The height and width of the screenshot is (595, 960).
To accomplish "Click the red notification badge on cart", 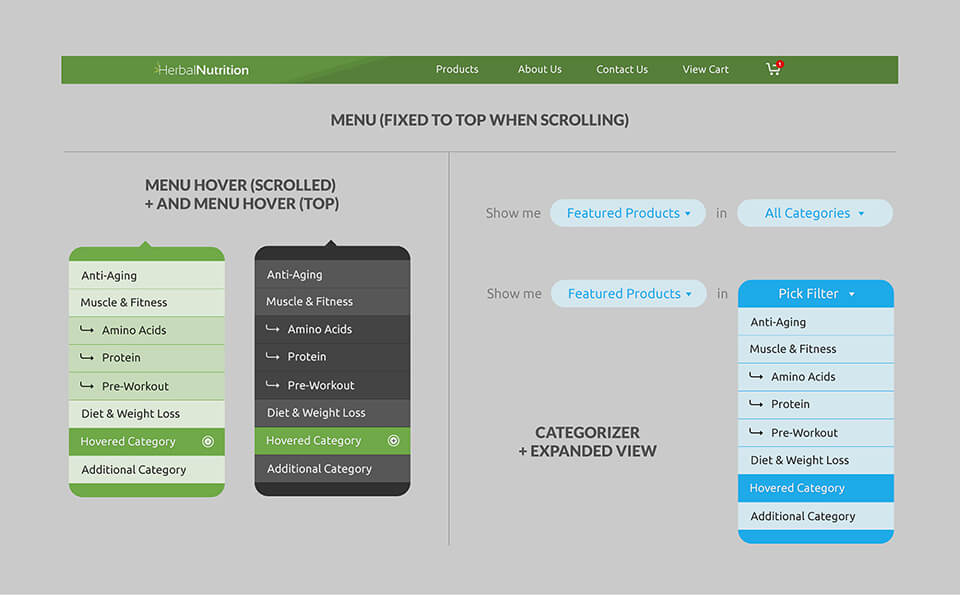I will 779,64.
